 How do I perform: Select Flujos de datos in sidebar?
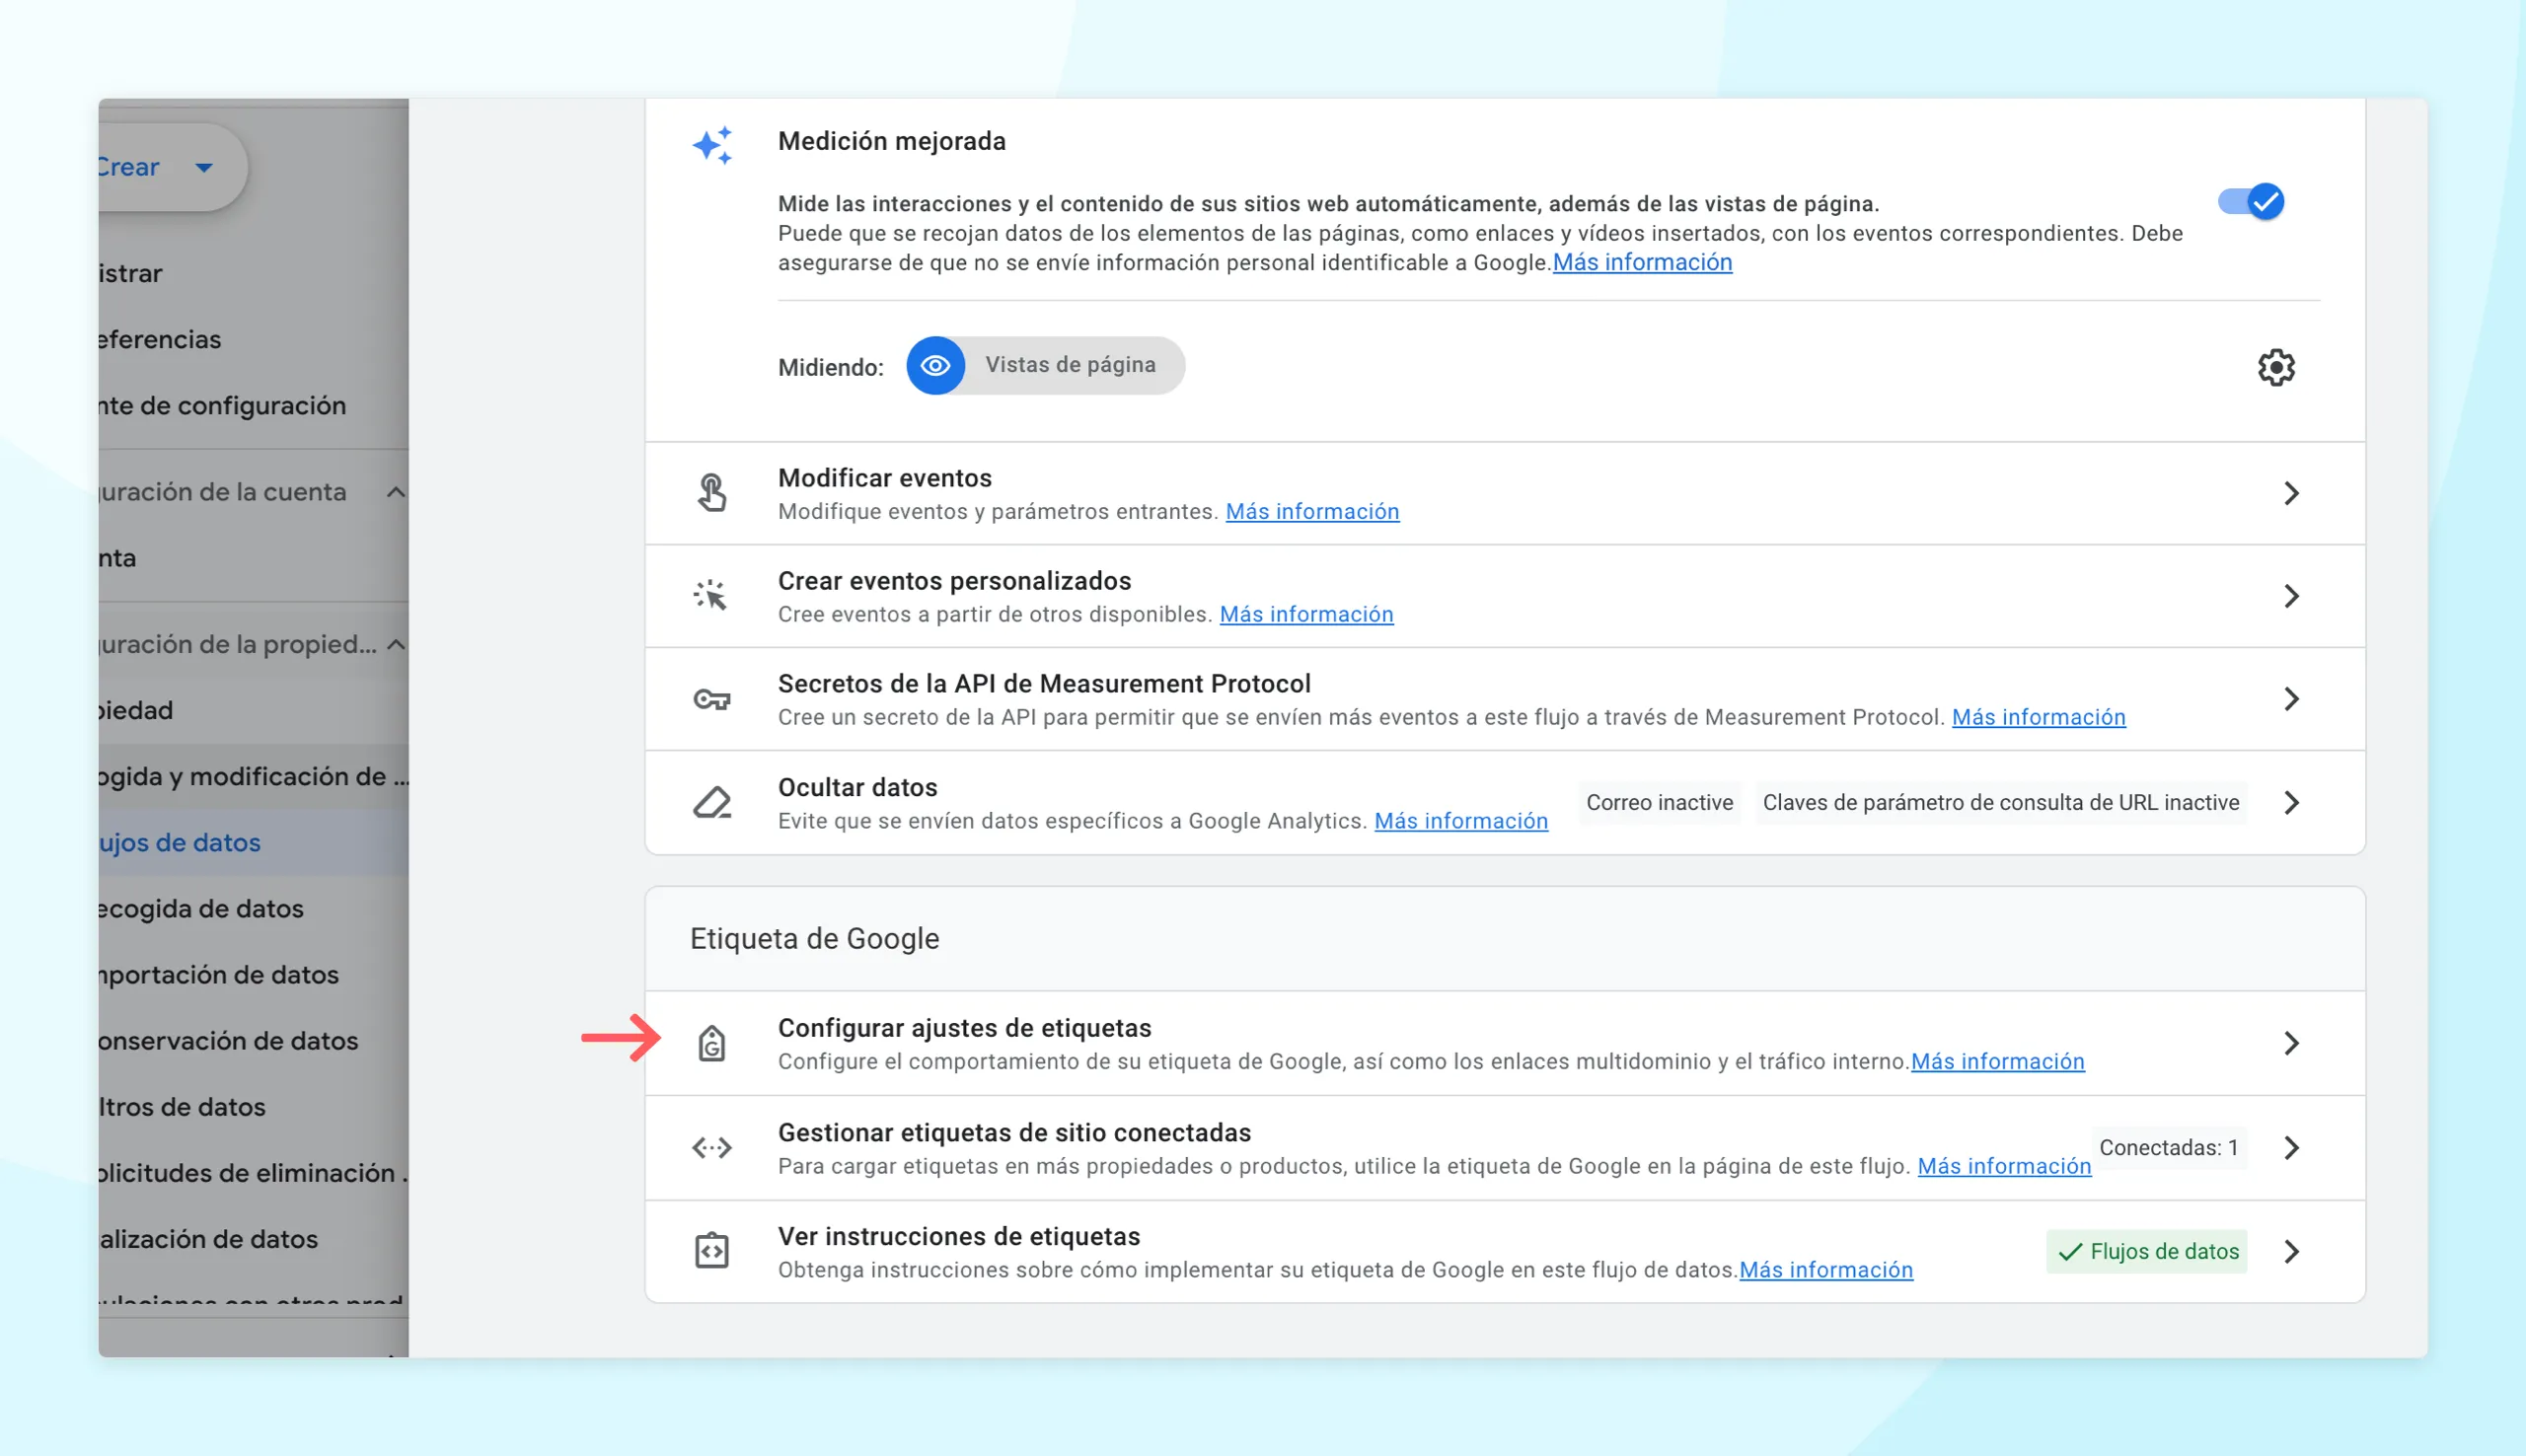click(x=253, y=842)
